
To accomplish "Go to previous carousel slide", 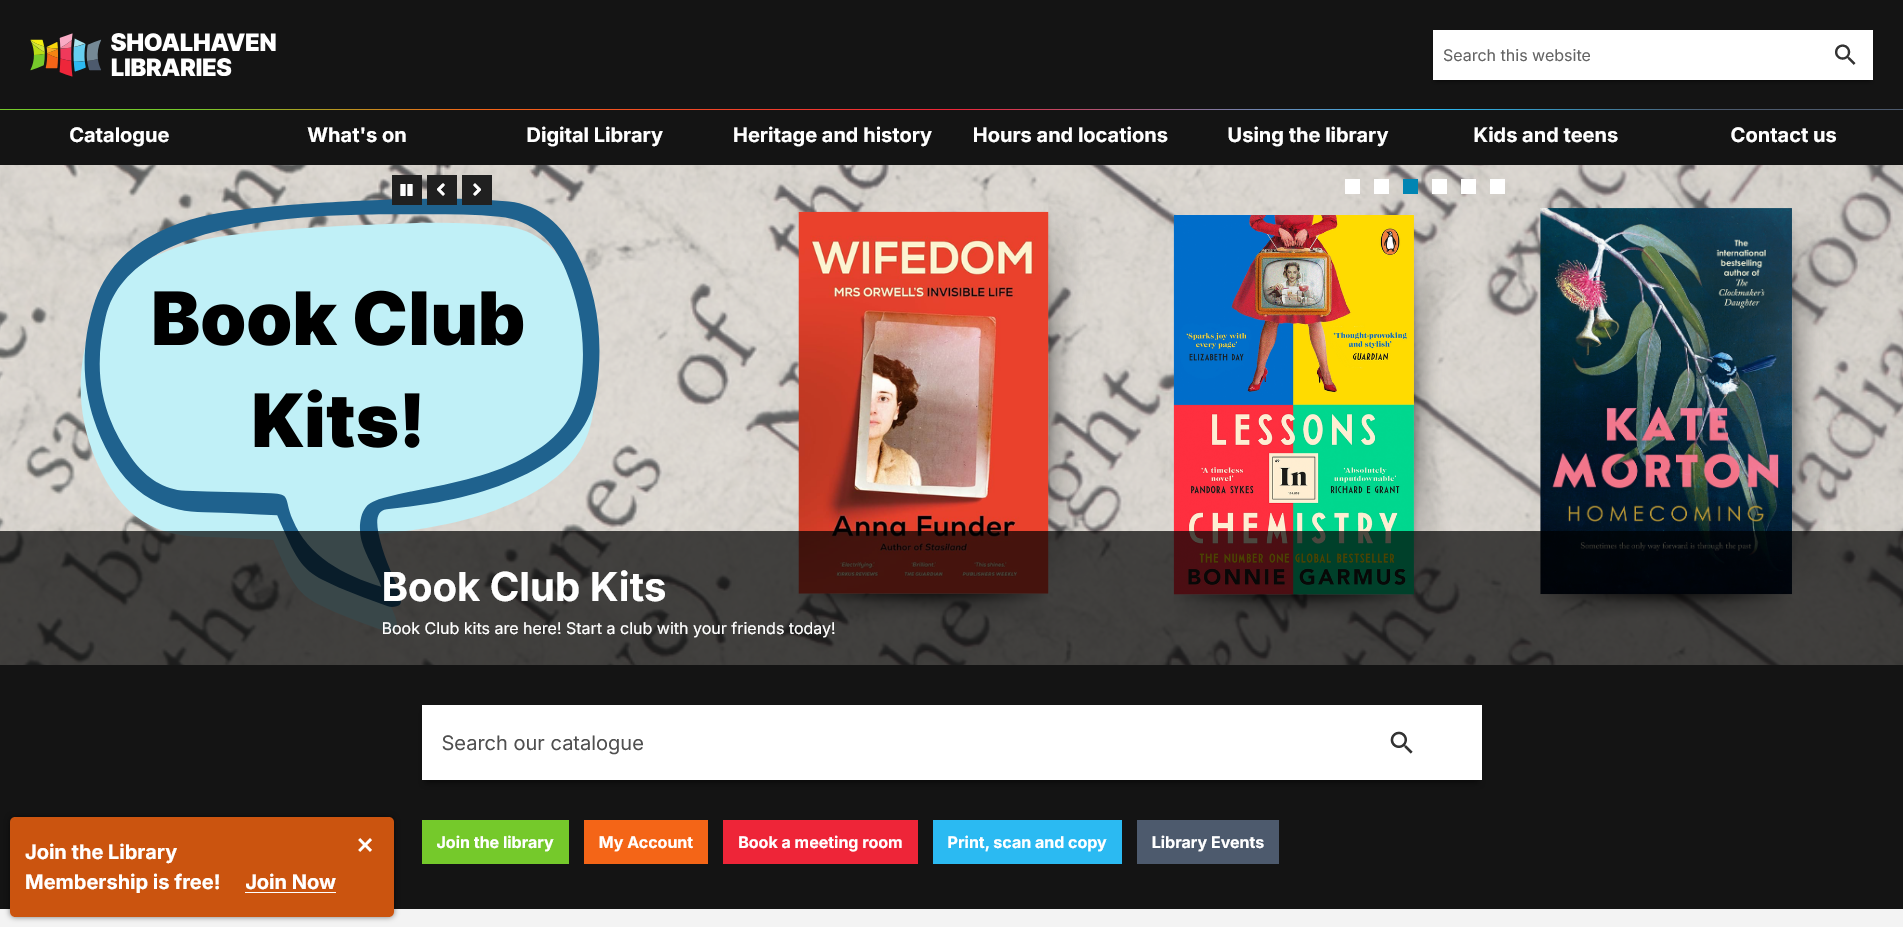I will pos(441,189).
